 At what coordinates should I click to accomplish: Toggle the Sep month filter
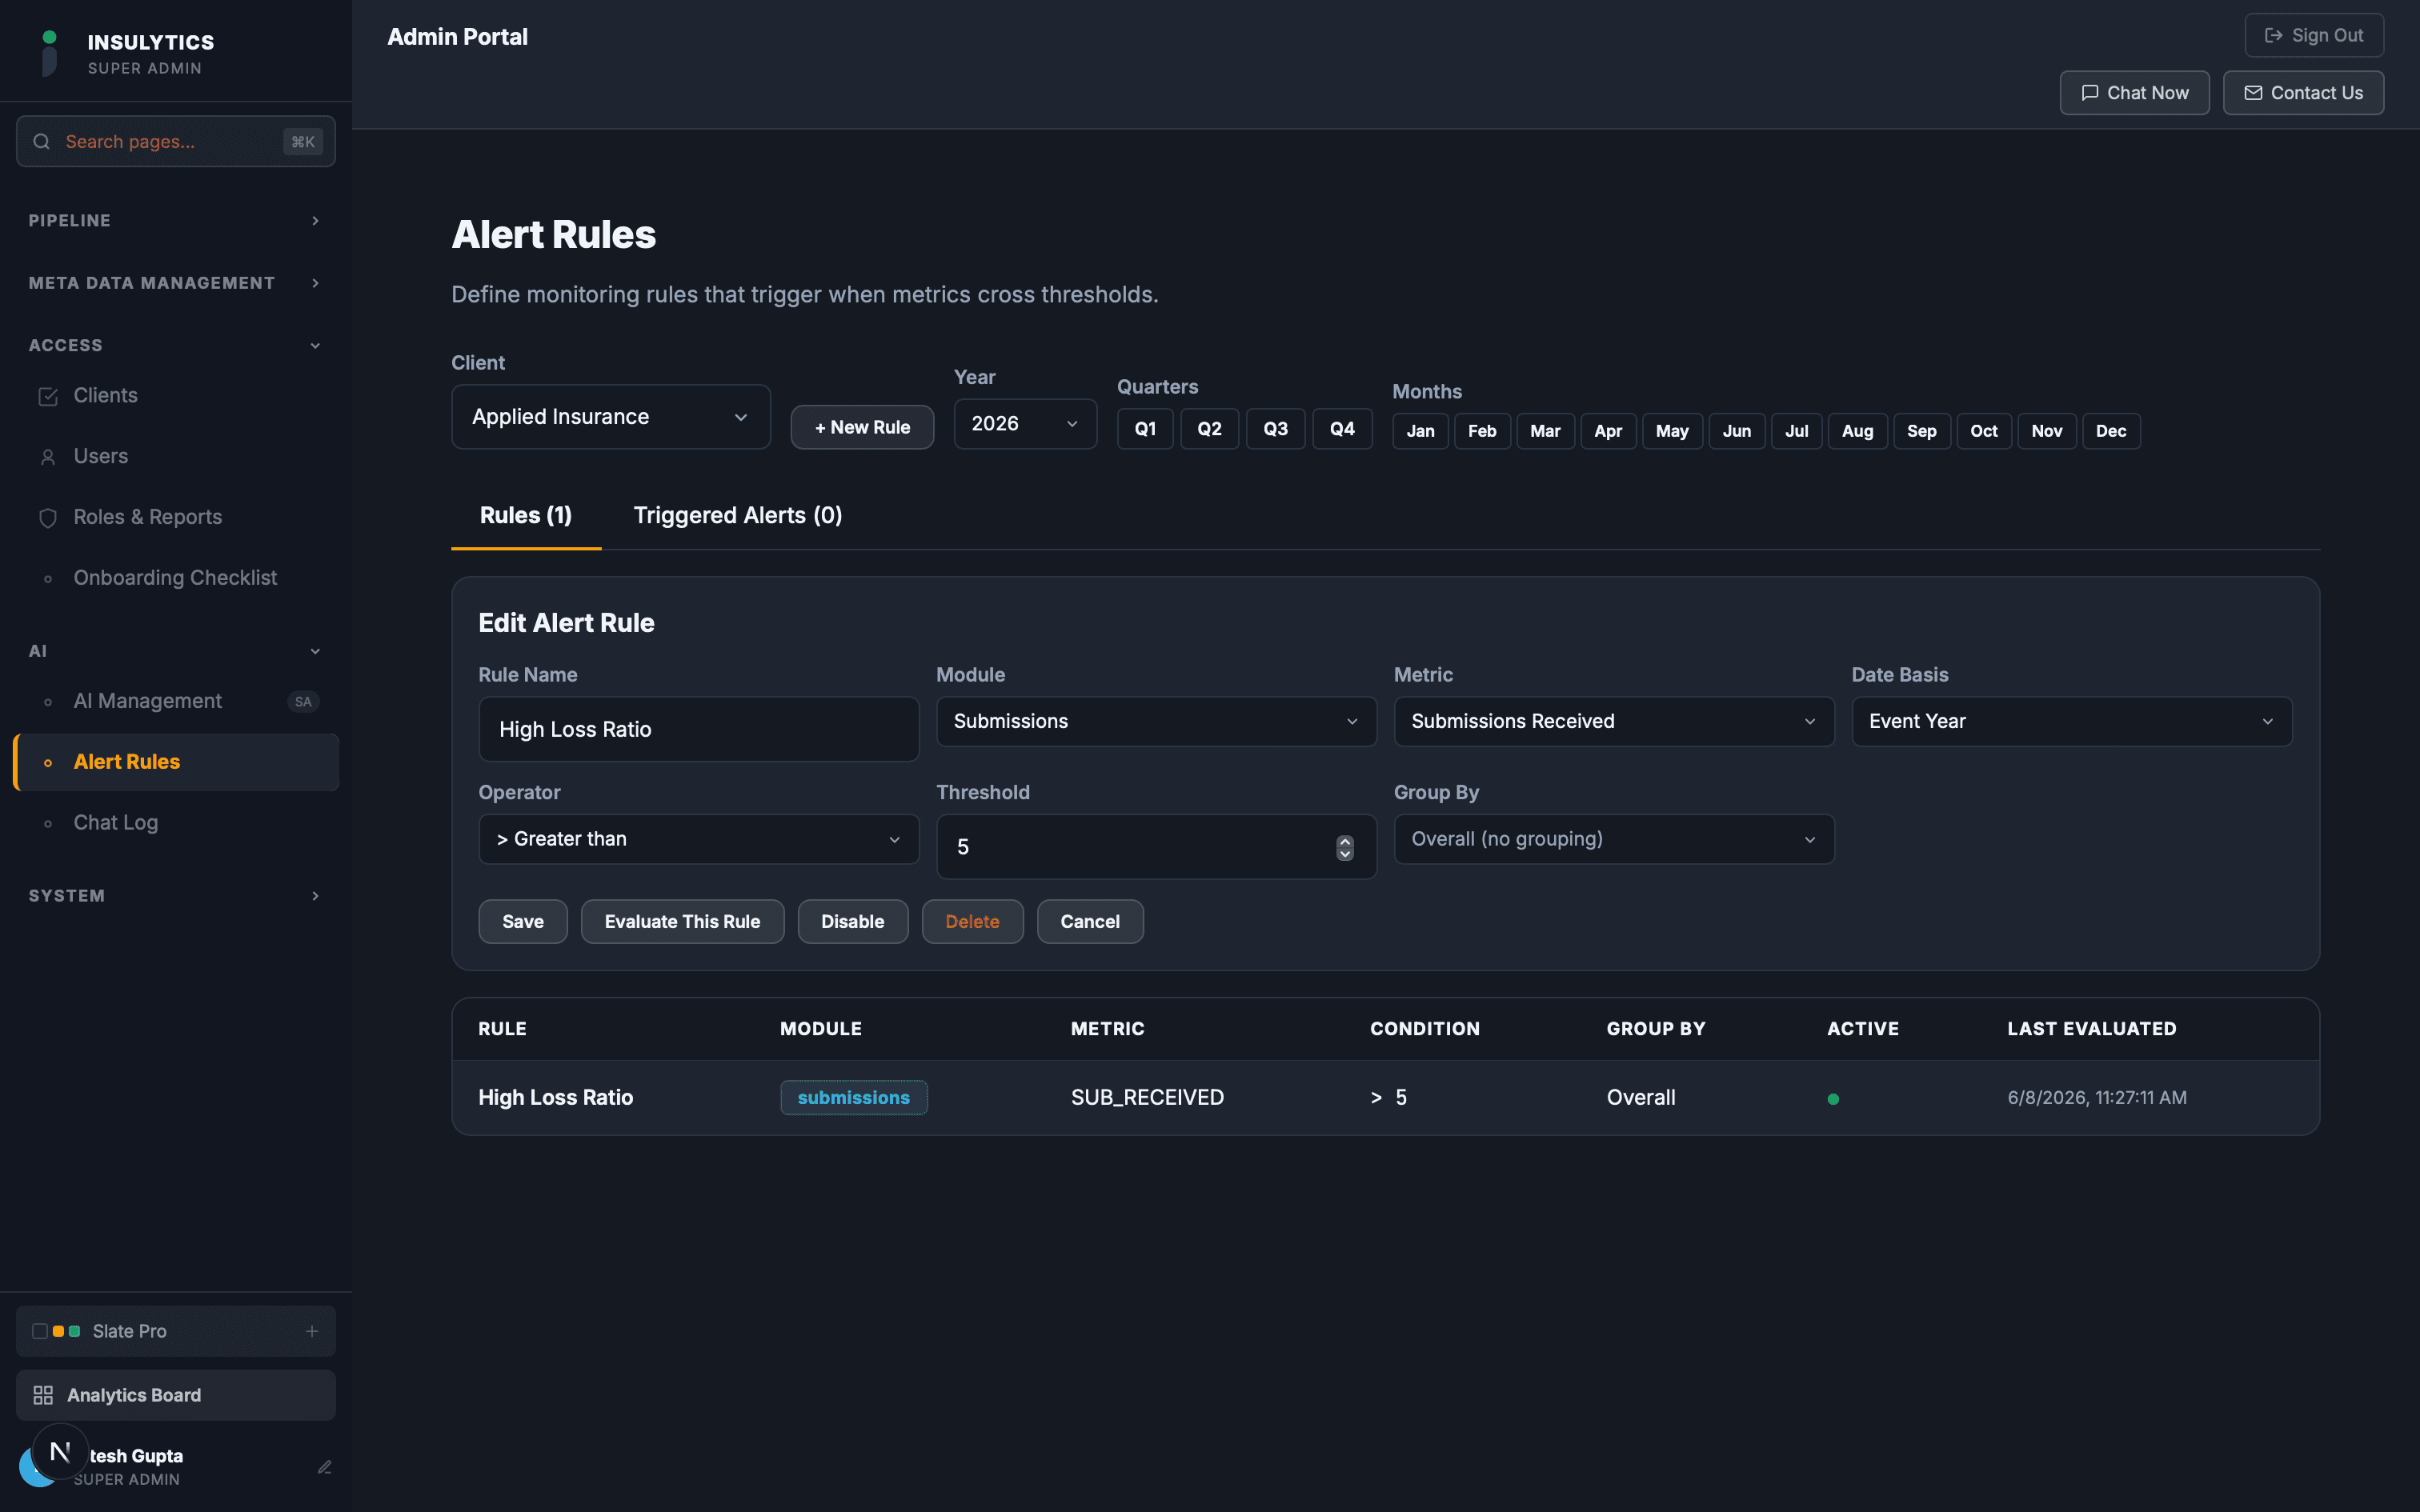point(1921,431)
